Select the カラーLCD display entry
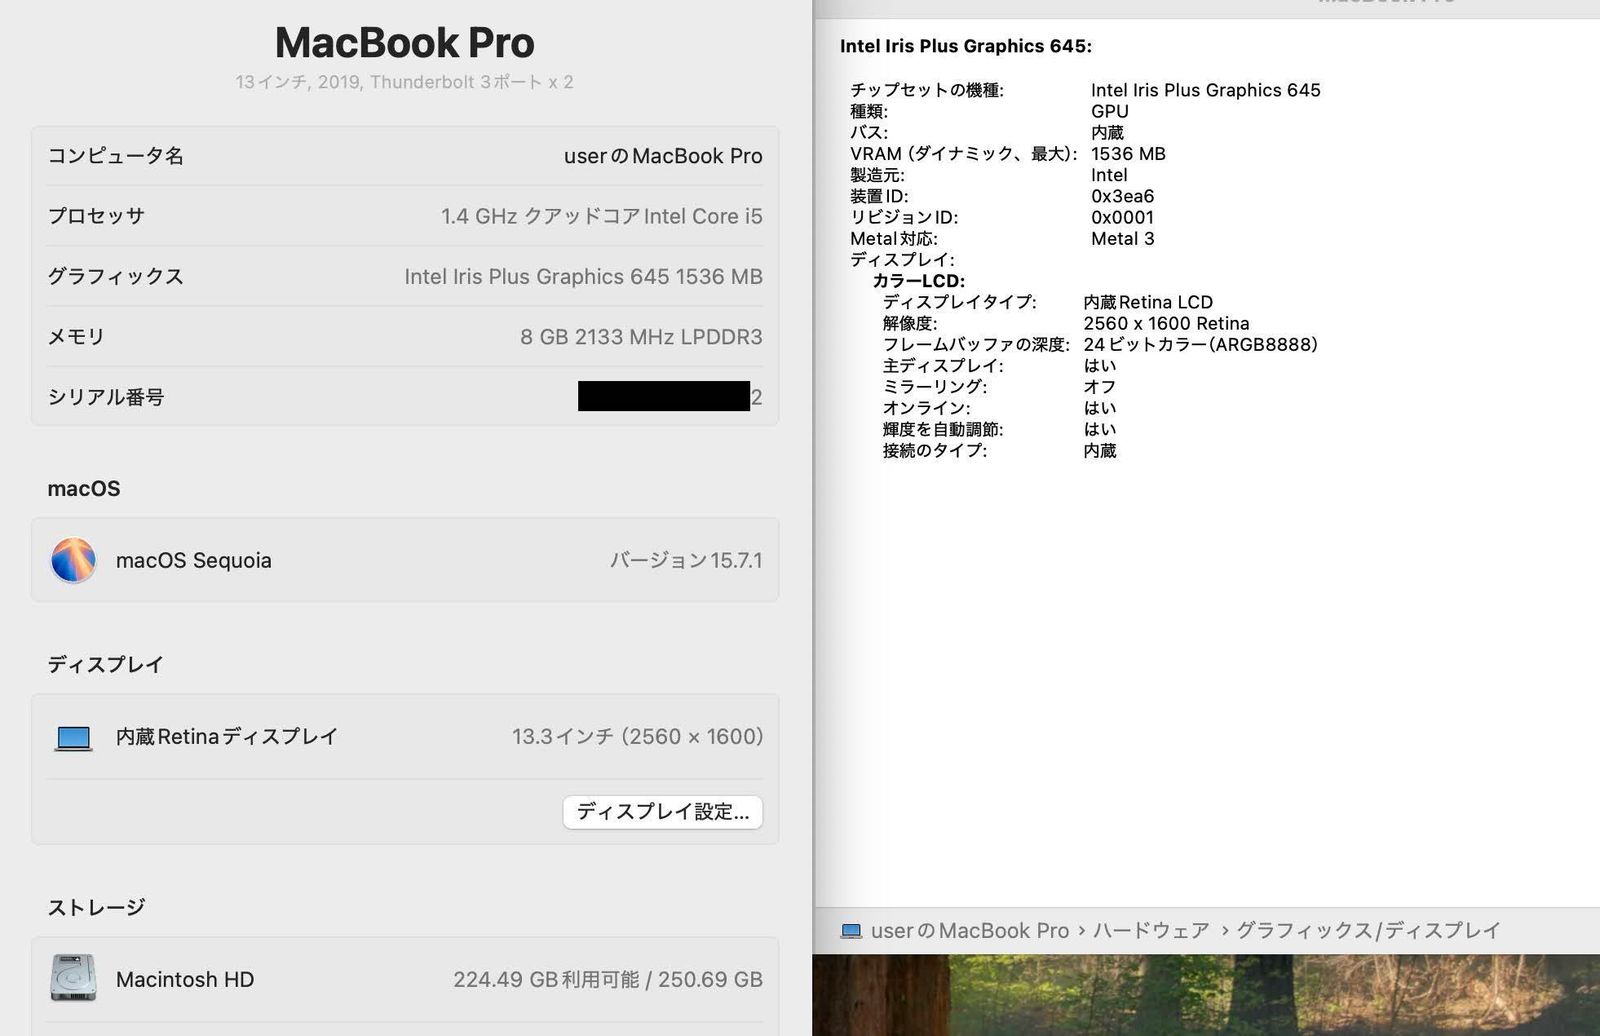Screen dimensions: 1600x1036 pos(919,281)
